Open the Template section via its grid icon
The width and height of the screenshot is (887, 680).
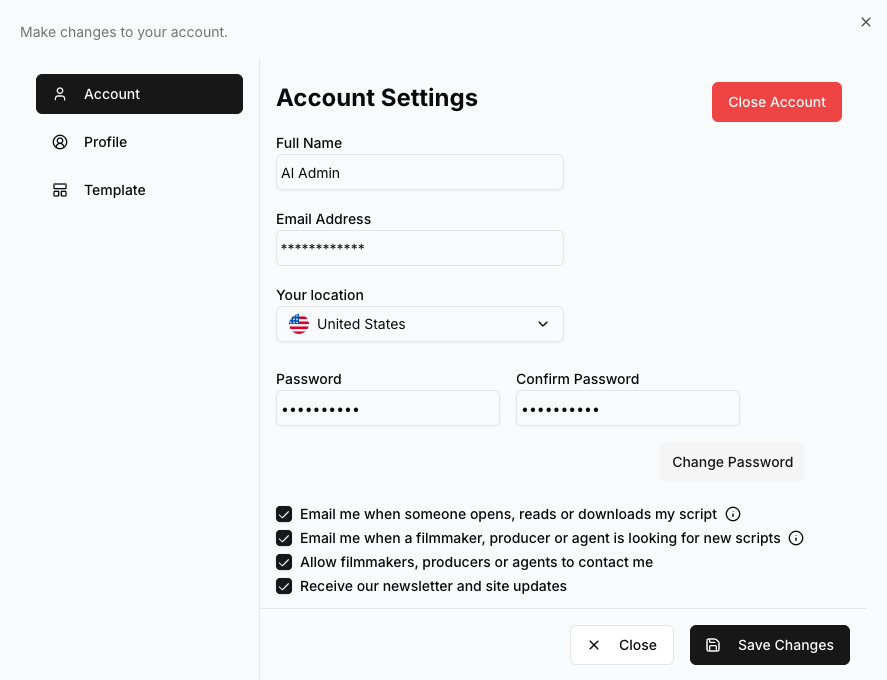point(60,190)
